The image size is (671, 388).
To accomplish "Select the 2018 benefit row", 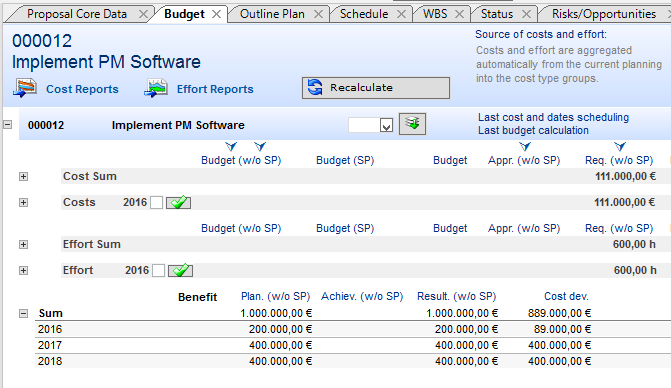I will click(353, 361).
